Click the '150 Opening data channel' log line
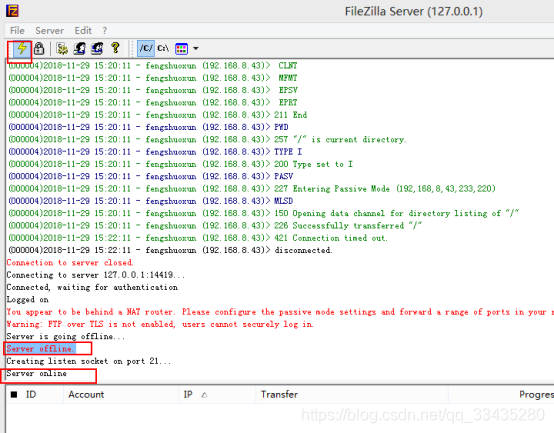The width and height of the screenshot is (554, 433). click(264, 213)
